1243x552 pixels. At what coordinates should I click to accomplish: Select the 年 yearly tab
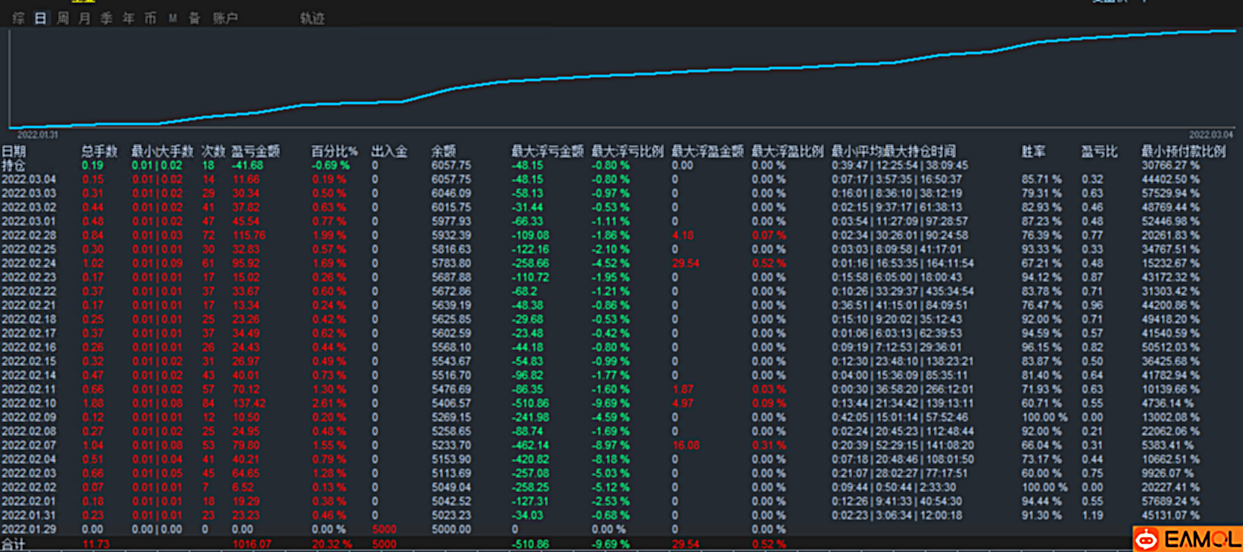point(128,18)
